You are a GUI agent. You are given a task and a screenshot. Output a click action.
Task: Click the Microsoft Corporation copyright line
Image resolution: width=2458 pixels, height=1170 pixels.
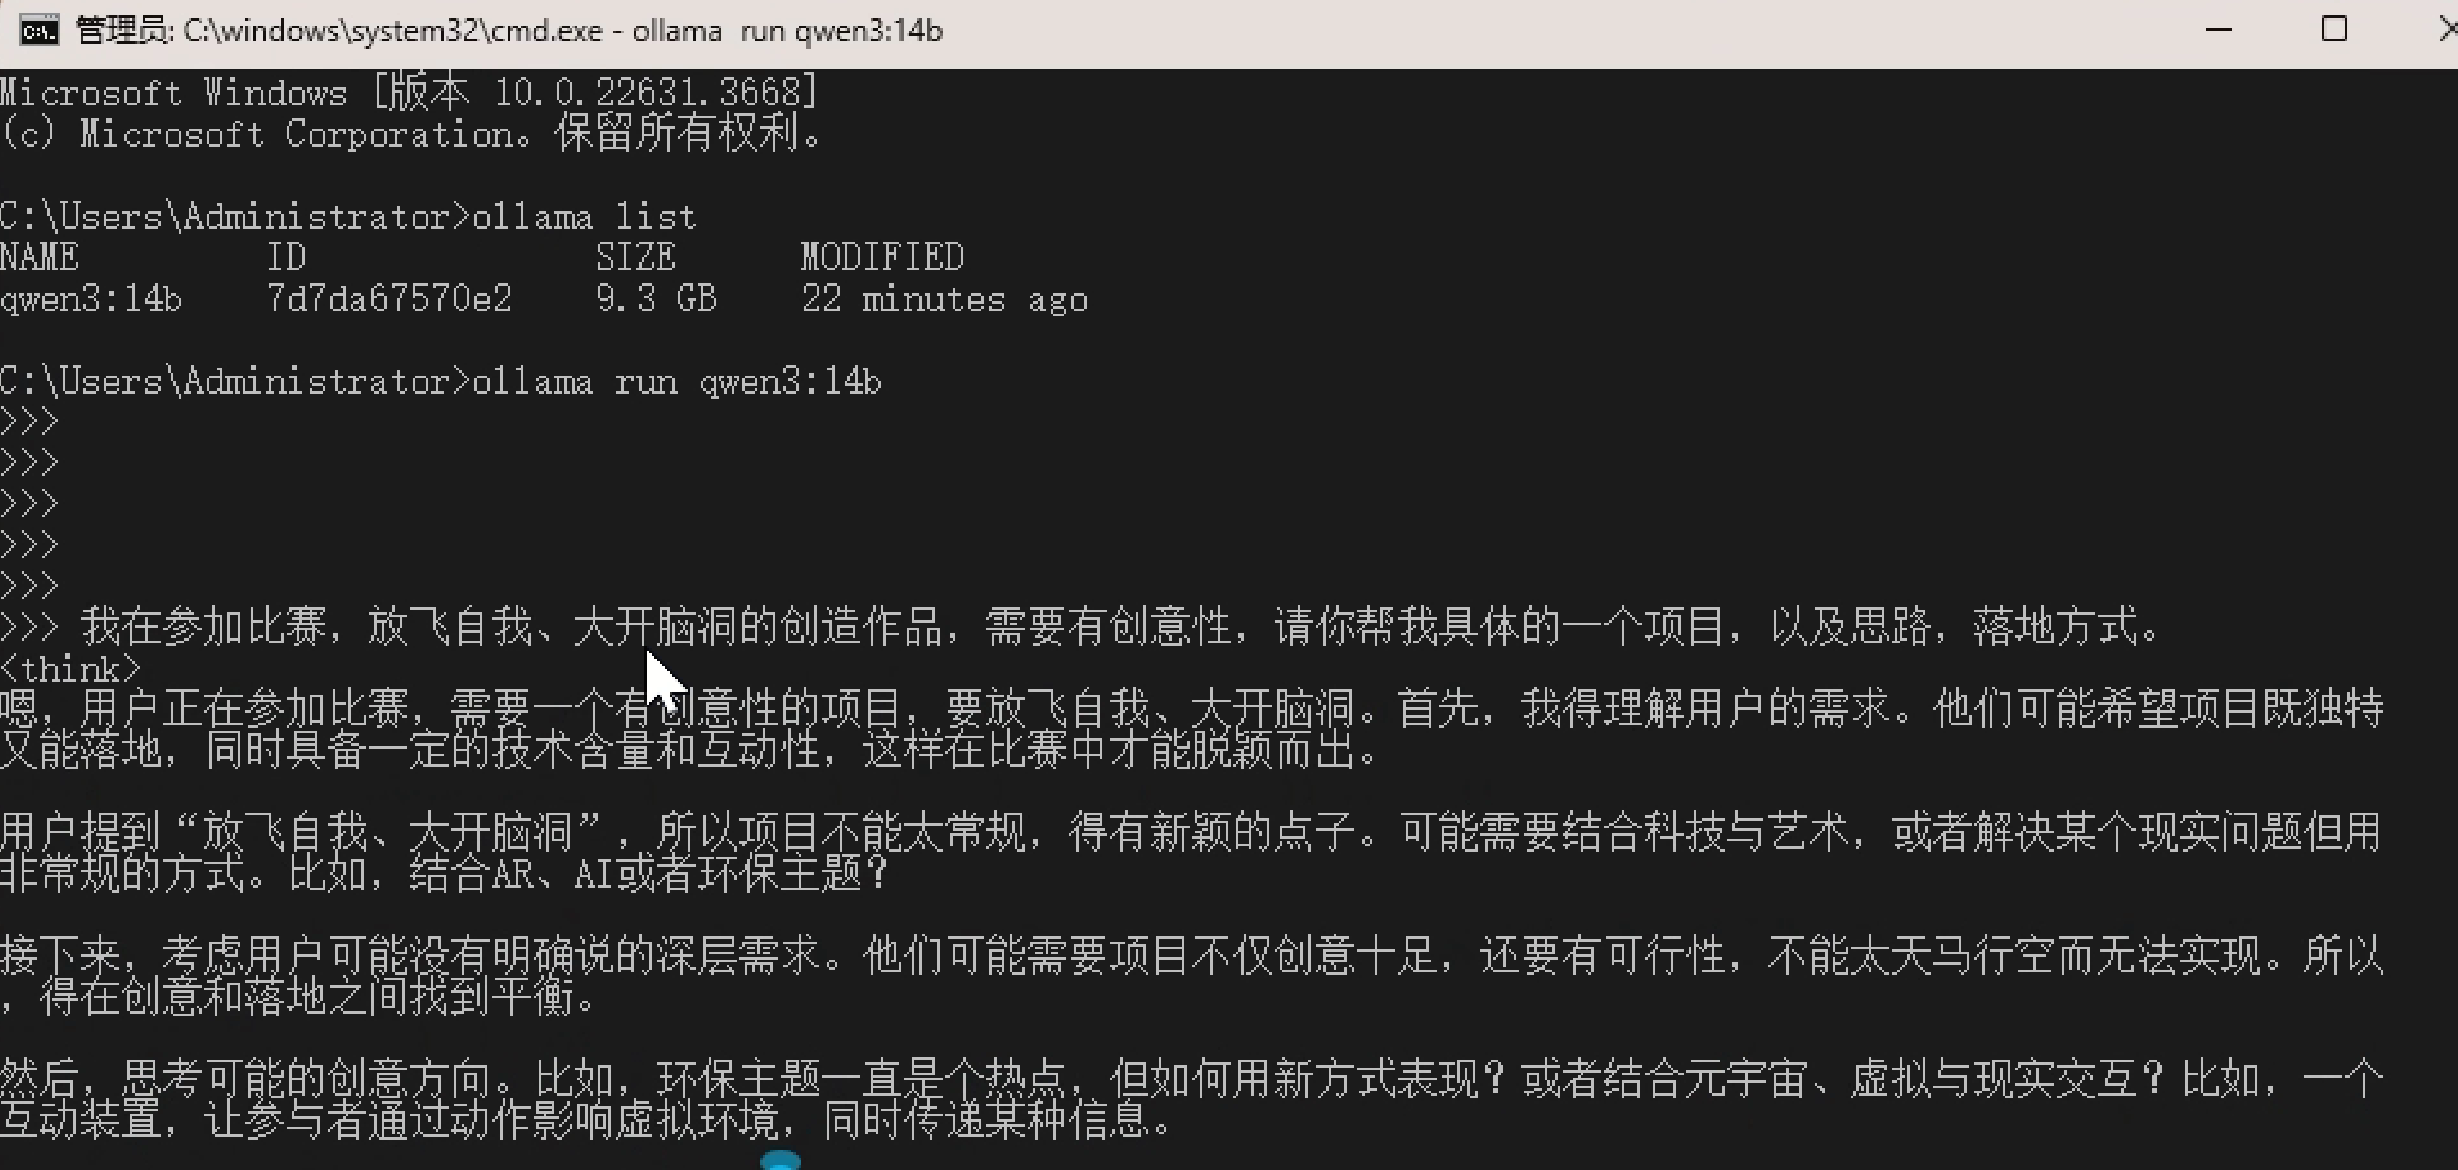410,133
